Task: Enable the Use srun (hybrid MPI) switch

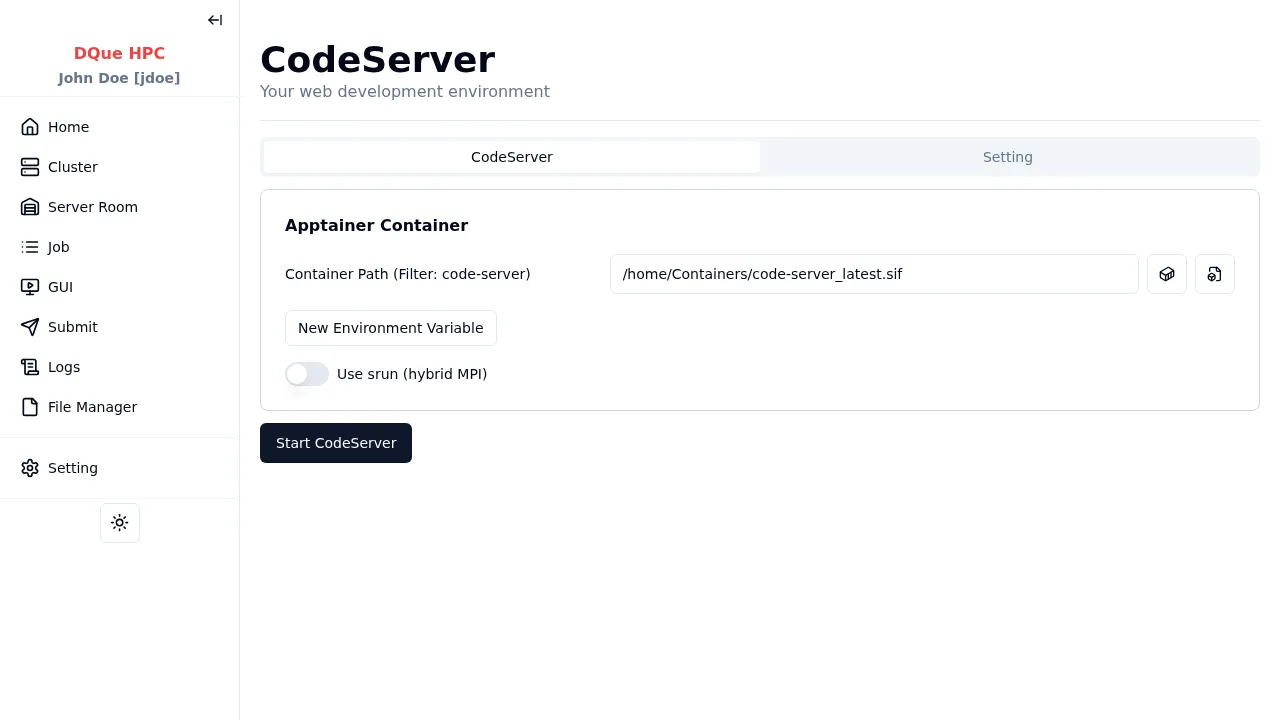Action: tap(307, 374)
